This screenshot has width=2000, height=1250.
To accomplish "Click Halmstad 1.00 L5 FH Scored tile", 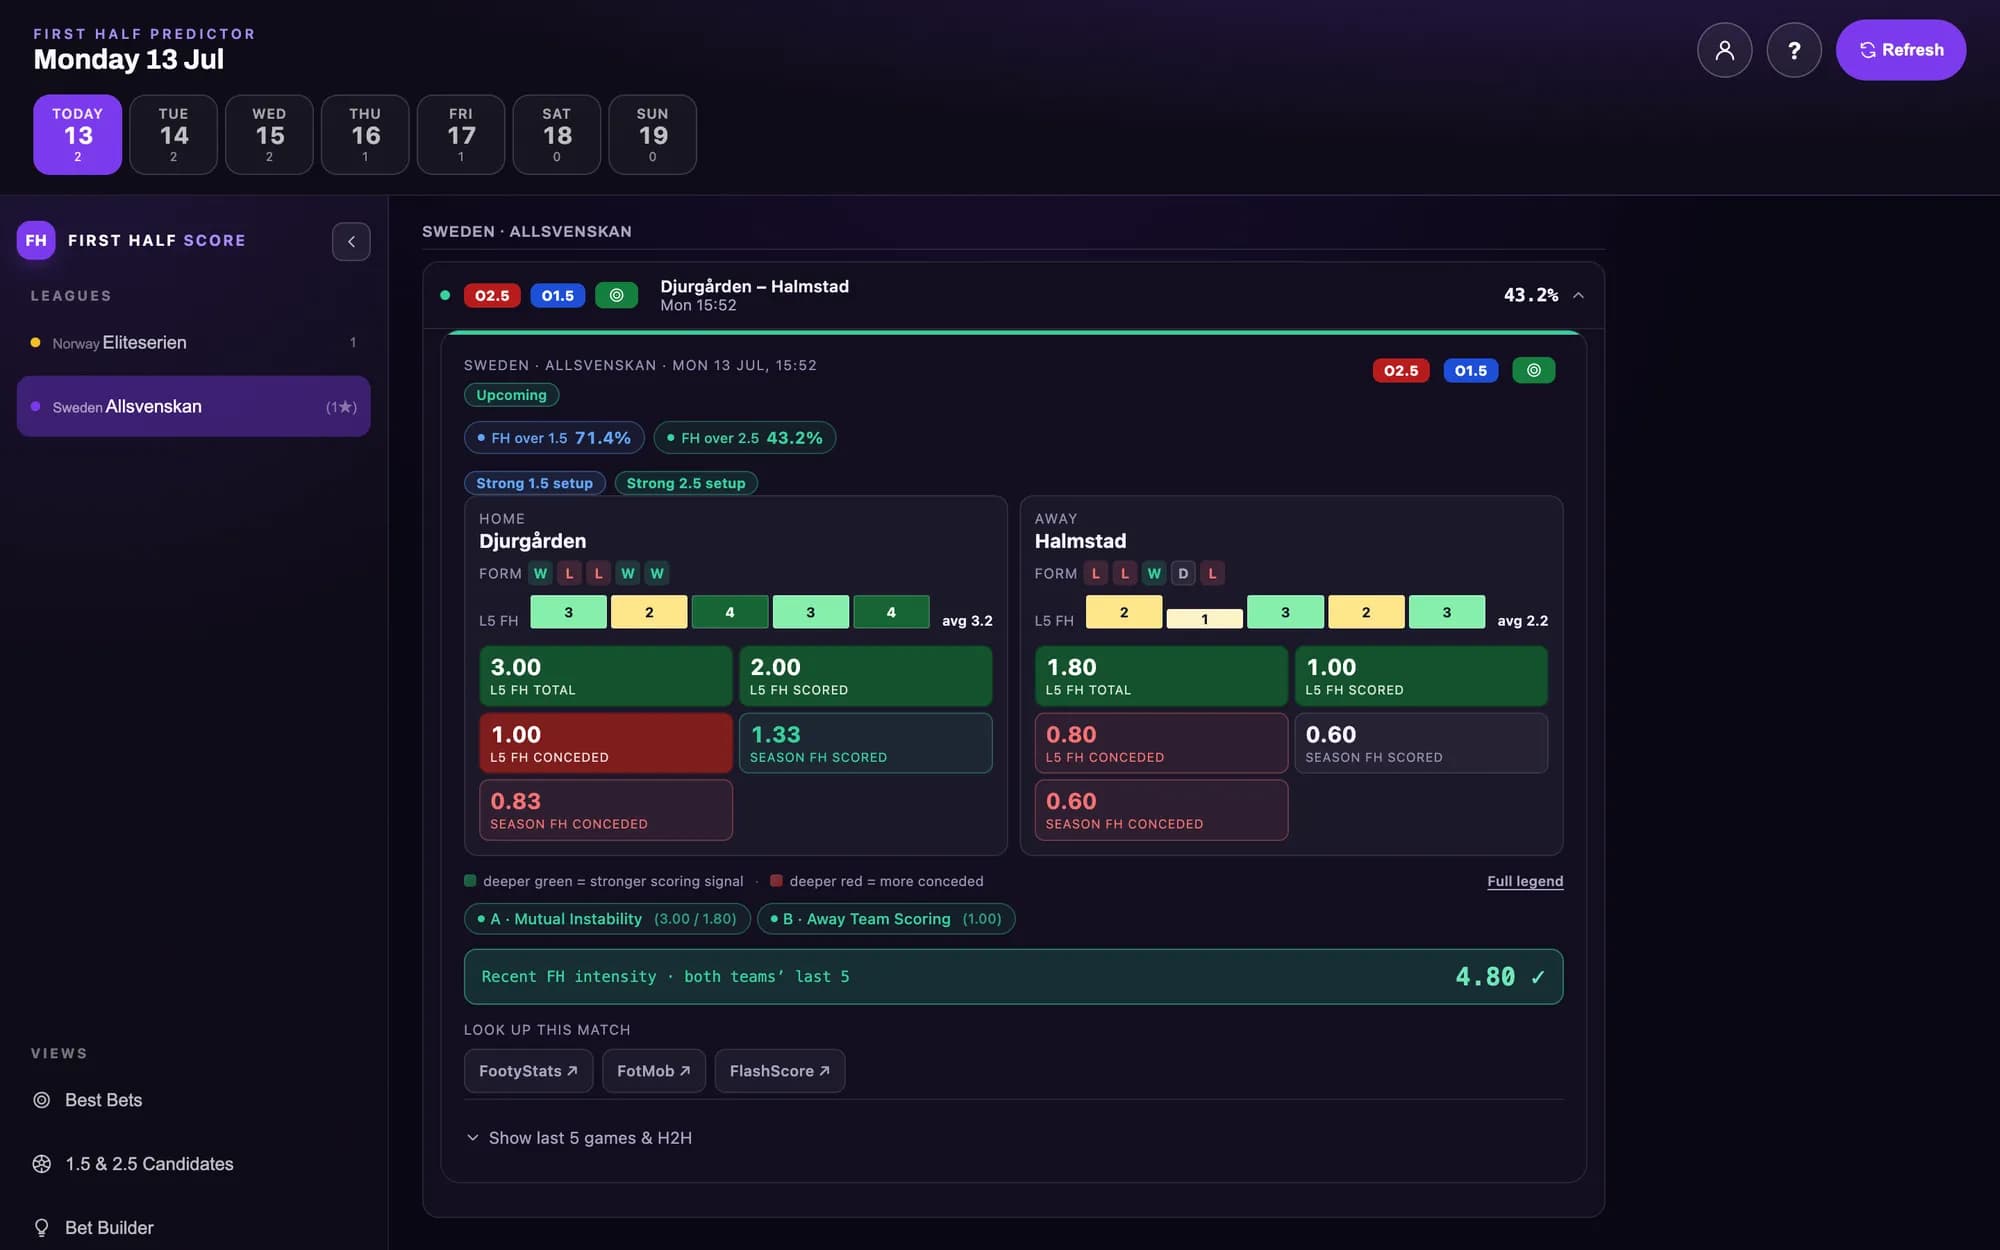I will (1421, 676).
